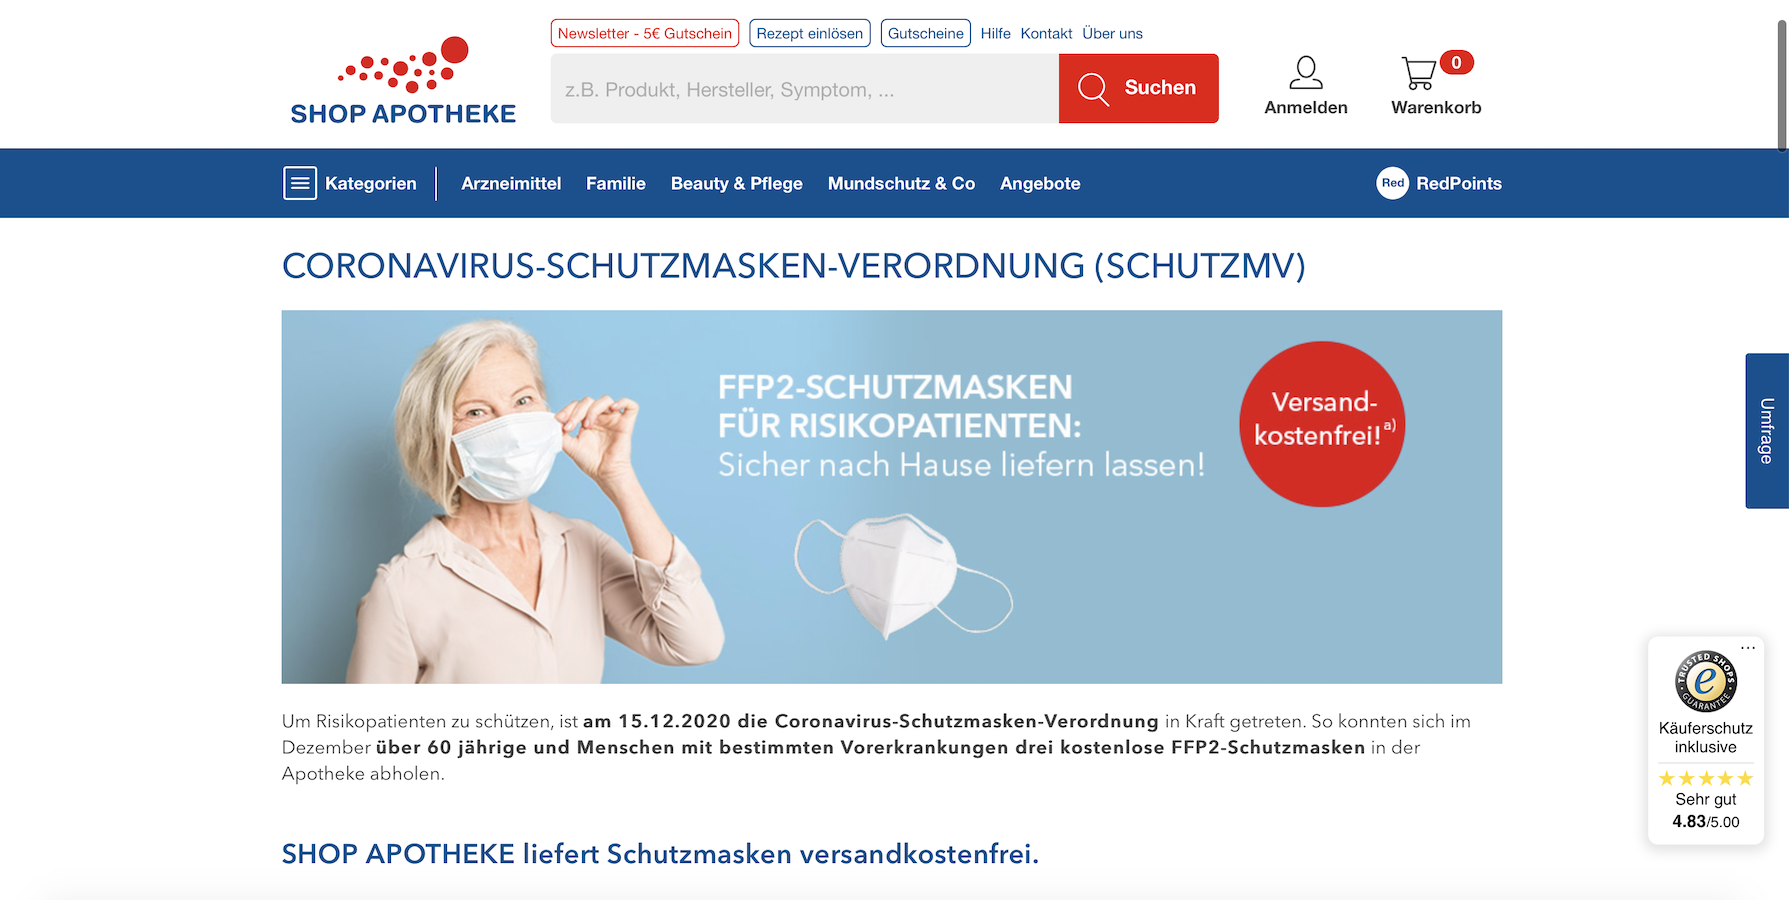
Task: Open the Arzneimittel navigation menu
Action: [x=511, y=183]
